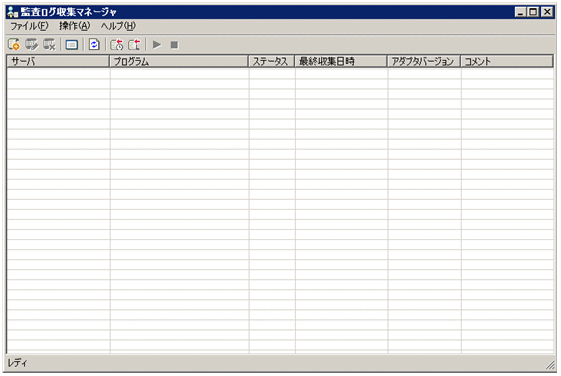Click the レディ status bar text
Screen dimensions: 561x376
point(17,363)
